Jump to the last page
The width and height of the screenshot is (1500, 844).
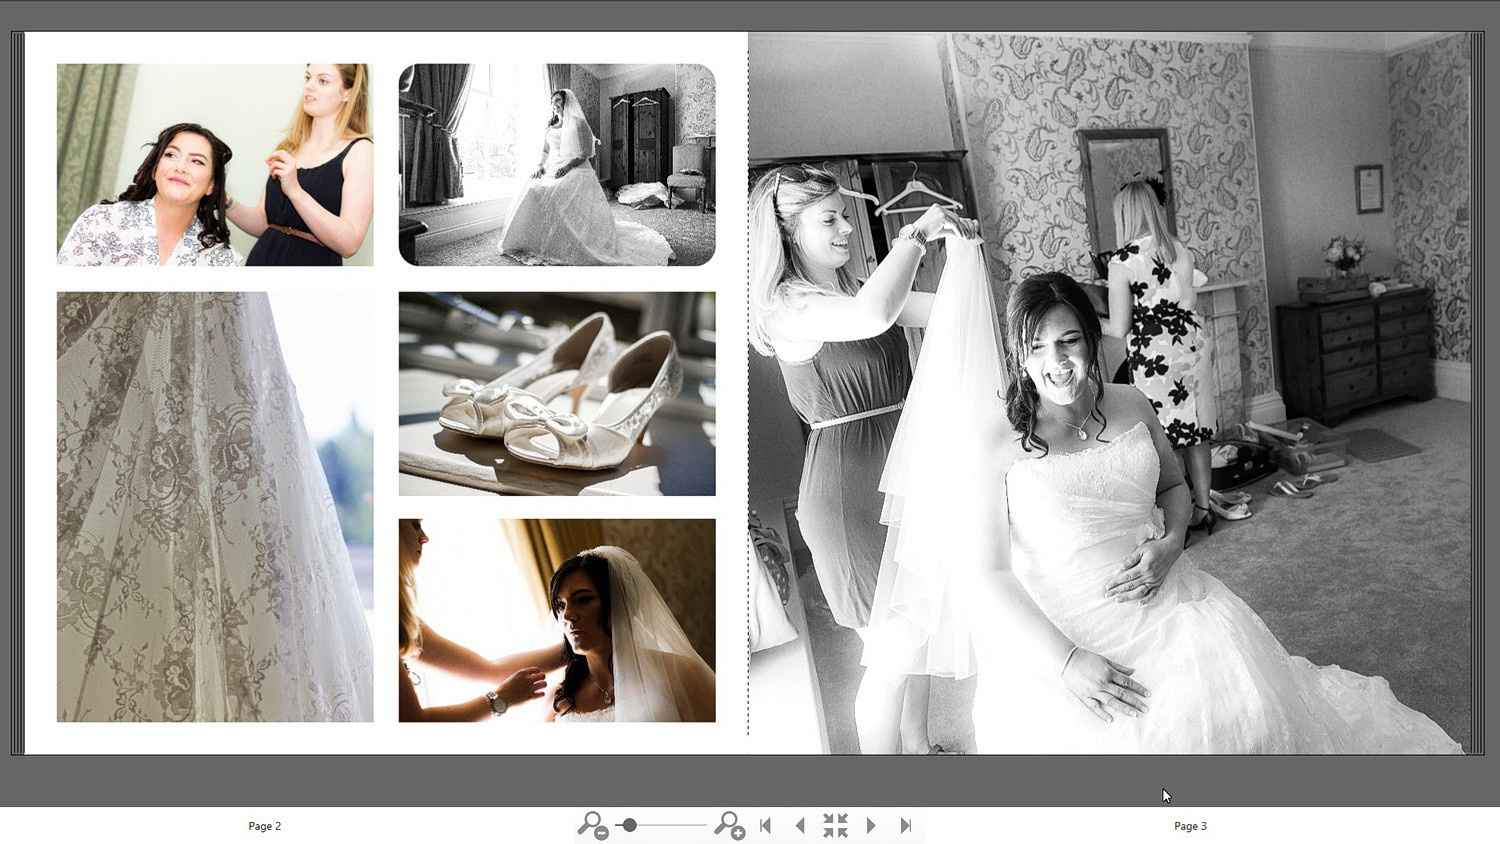(906, 825)
